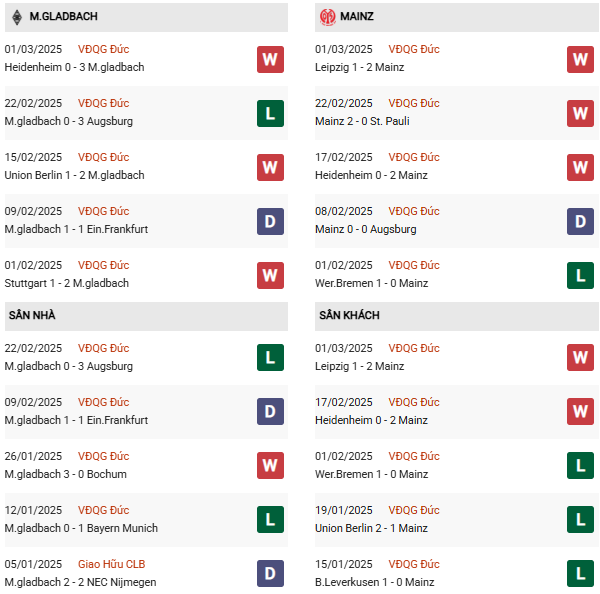The width and height of the screenshot is (600, 594).
Task: Click L badge for B.Leverkusen 1 - 0 Mainz
Action: point(580,574)
